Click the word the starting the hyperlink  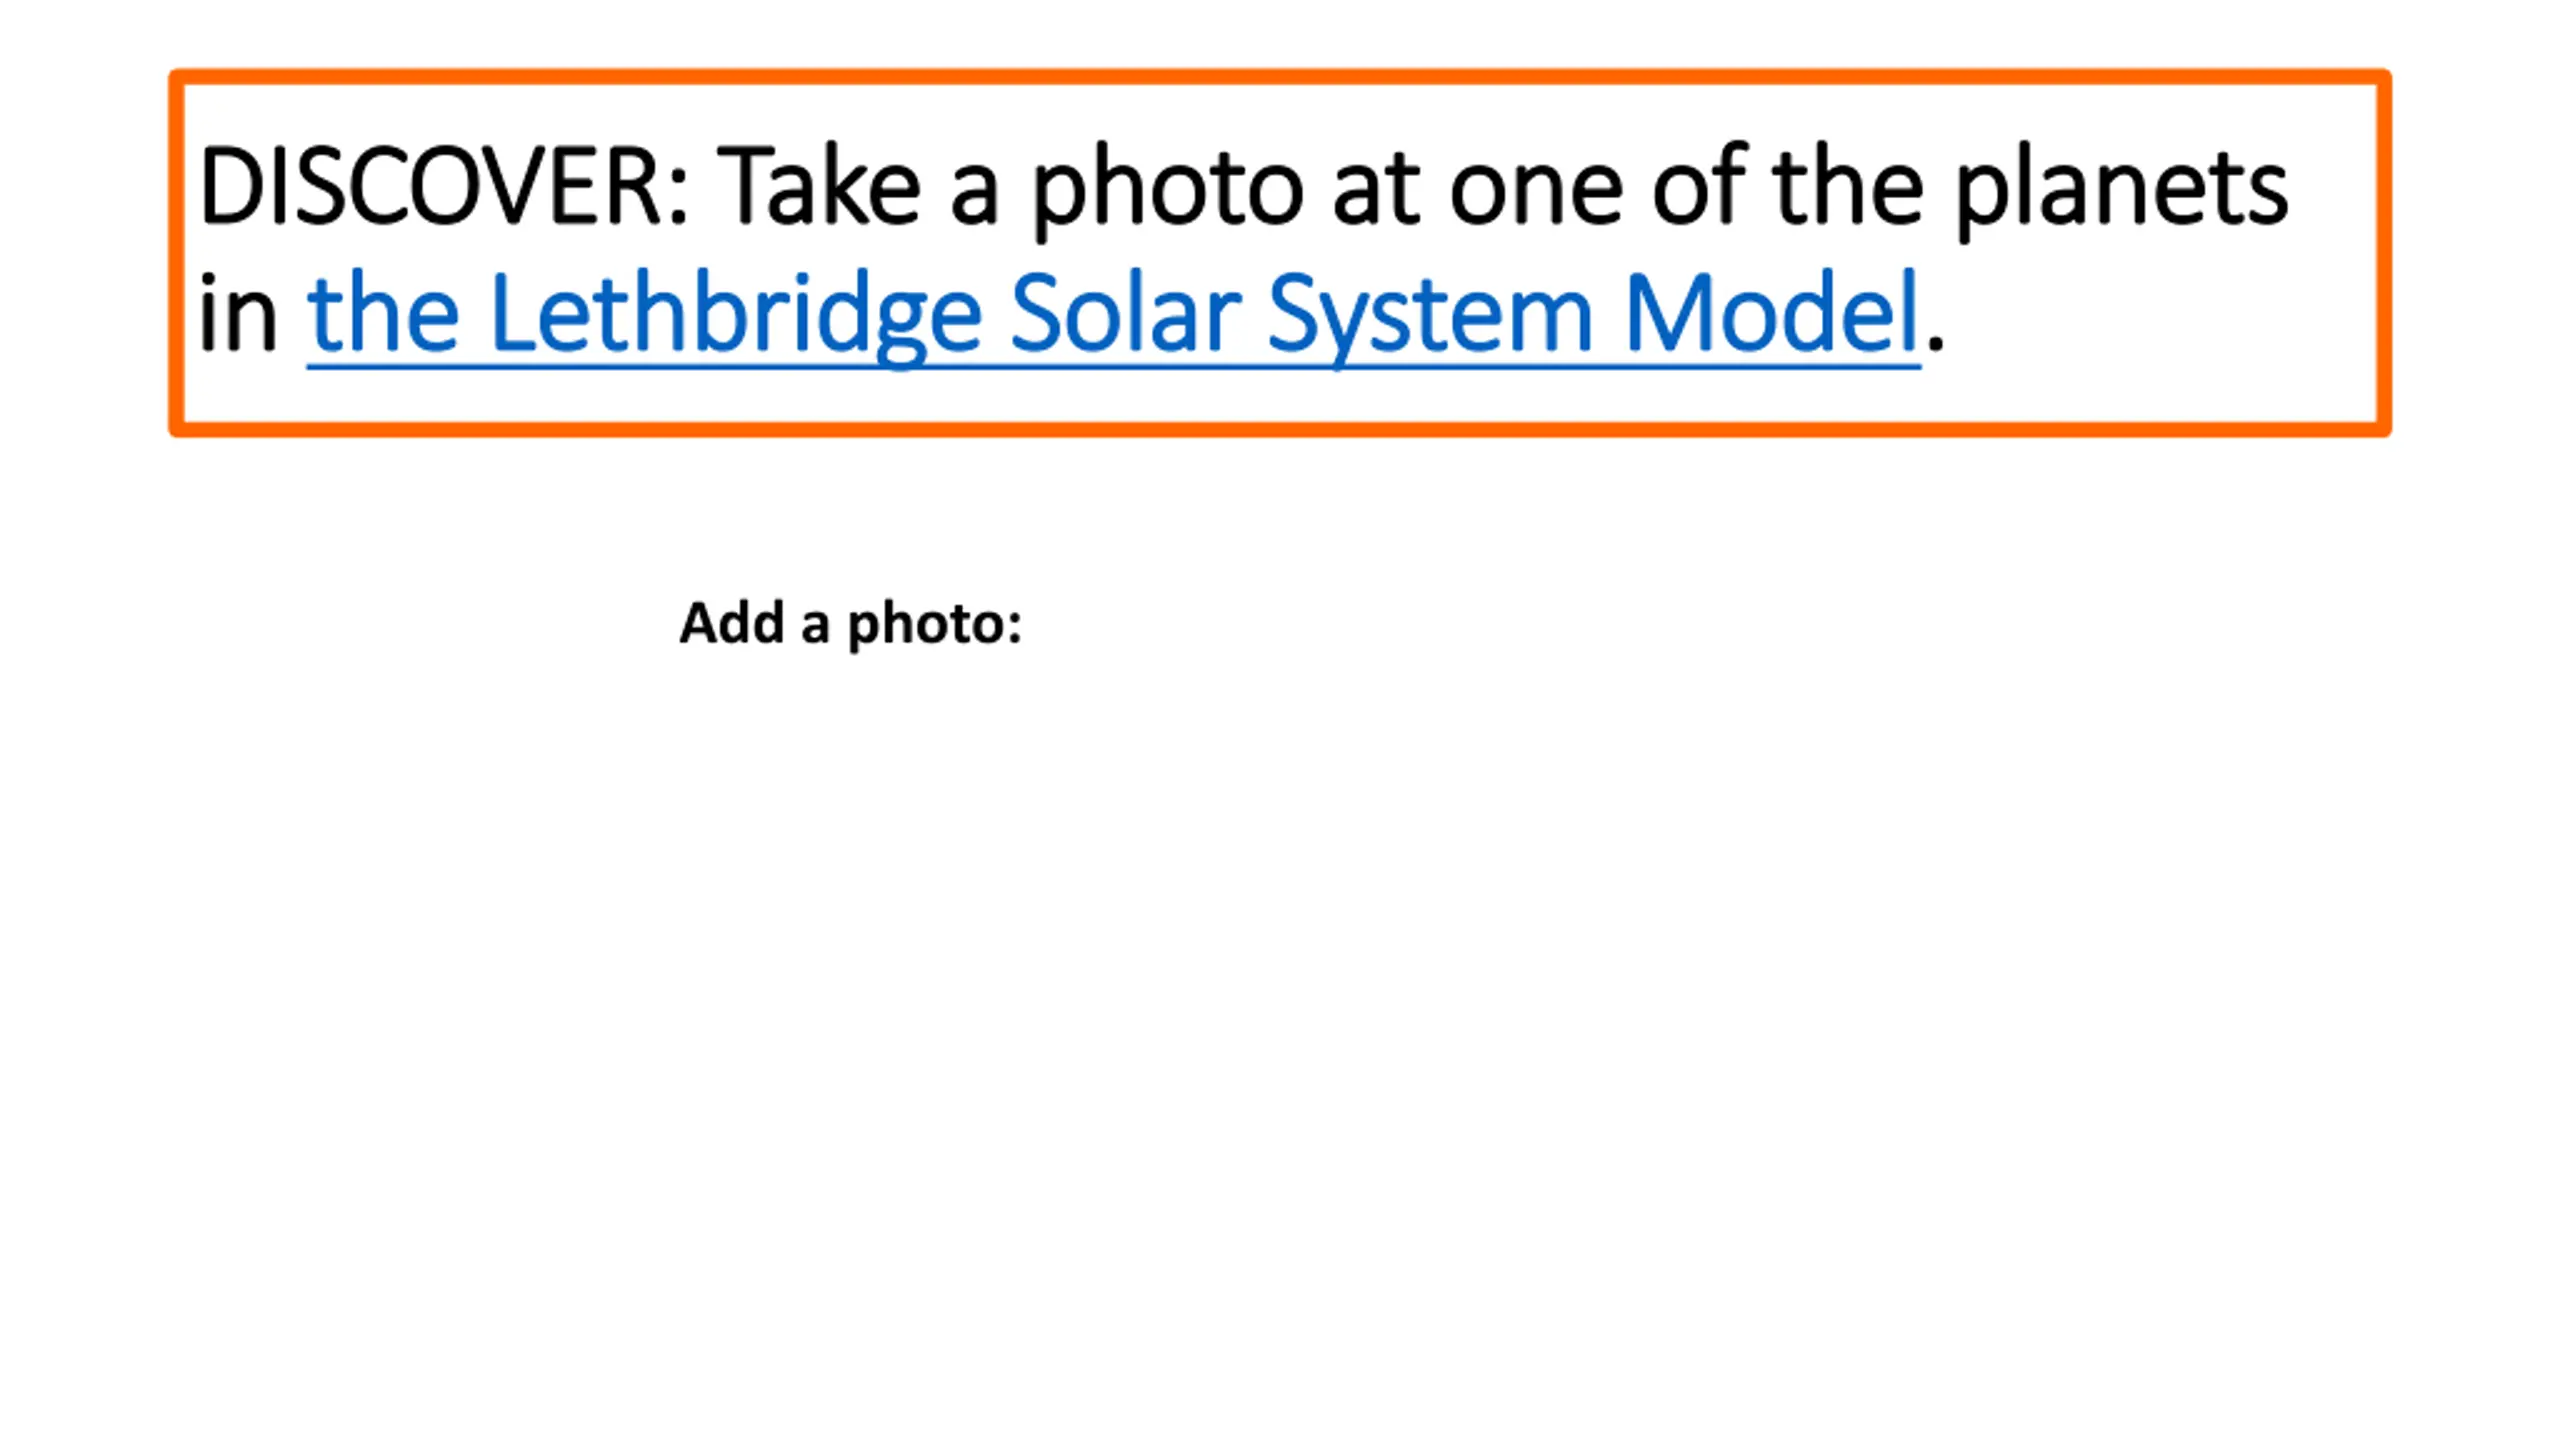tap(383, 314)
